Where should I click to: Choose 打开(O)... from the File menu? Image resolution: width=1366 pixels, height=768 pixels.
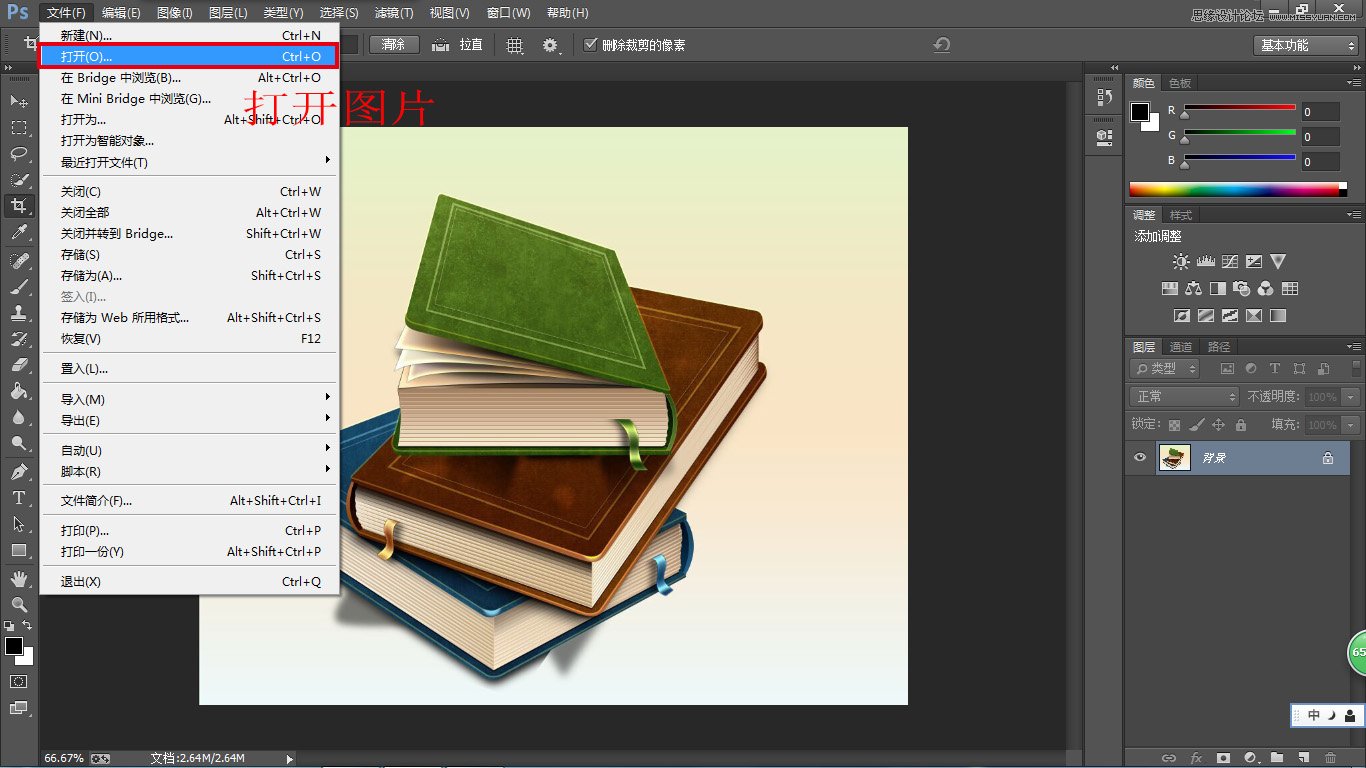pyautogui.click(x=190, y=57)
